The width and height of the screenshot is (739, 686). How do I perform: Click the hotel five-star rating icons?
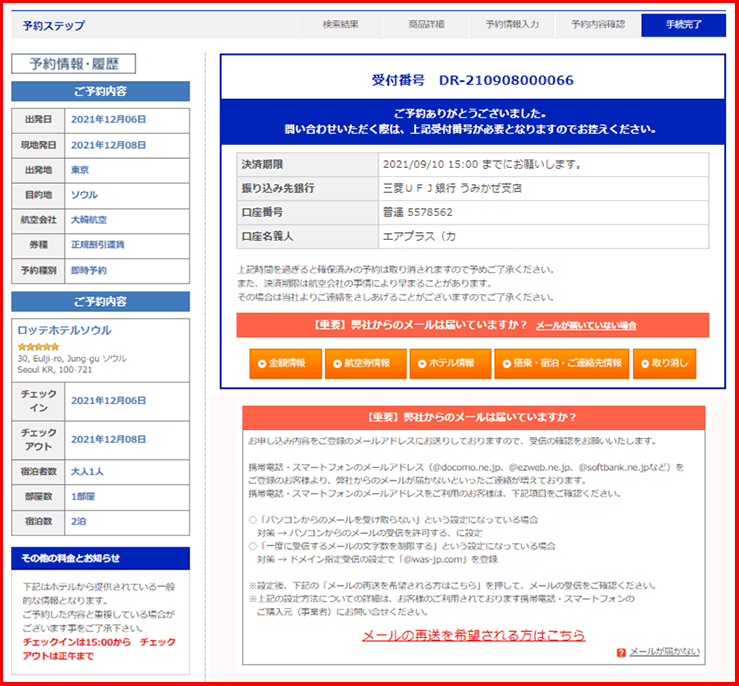click(38, 346)
